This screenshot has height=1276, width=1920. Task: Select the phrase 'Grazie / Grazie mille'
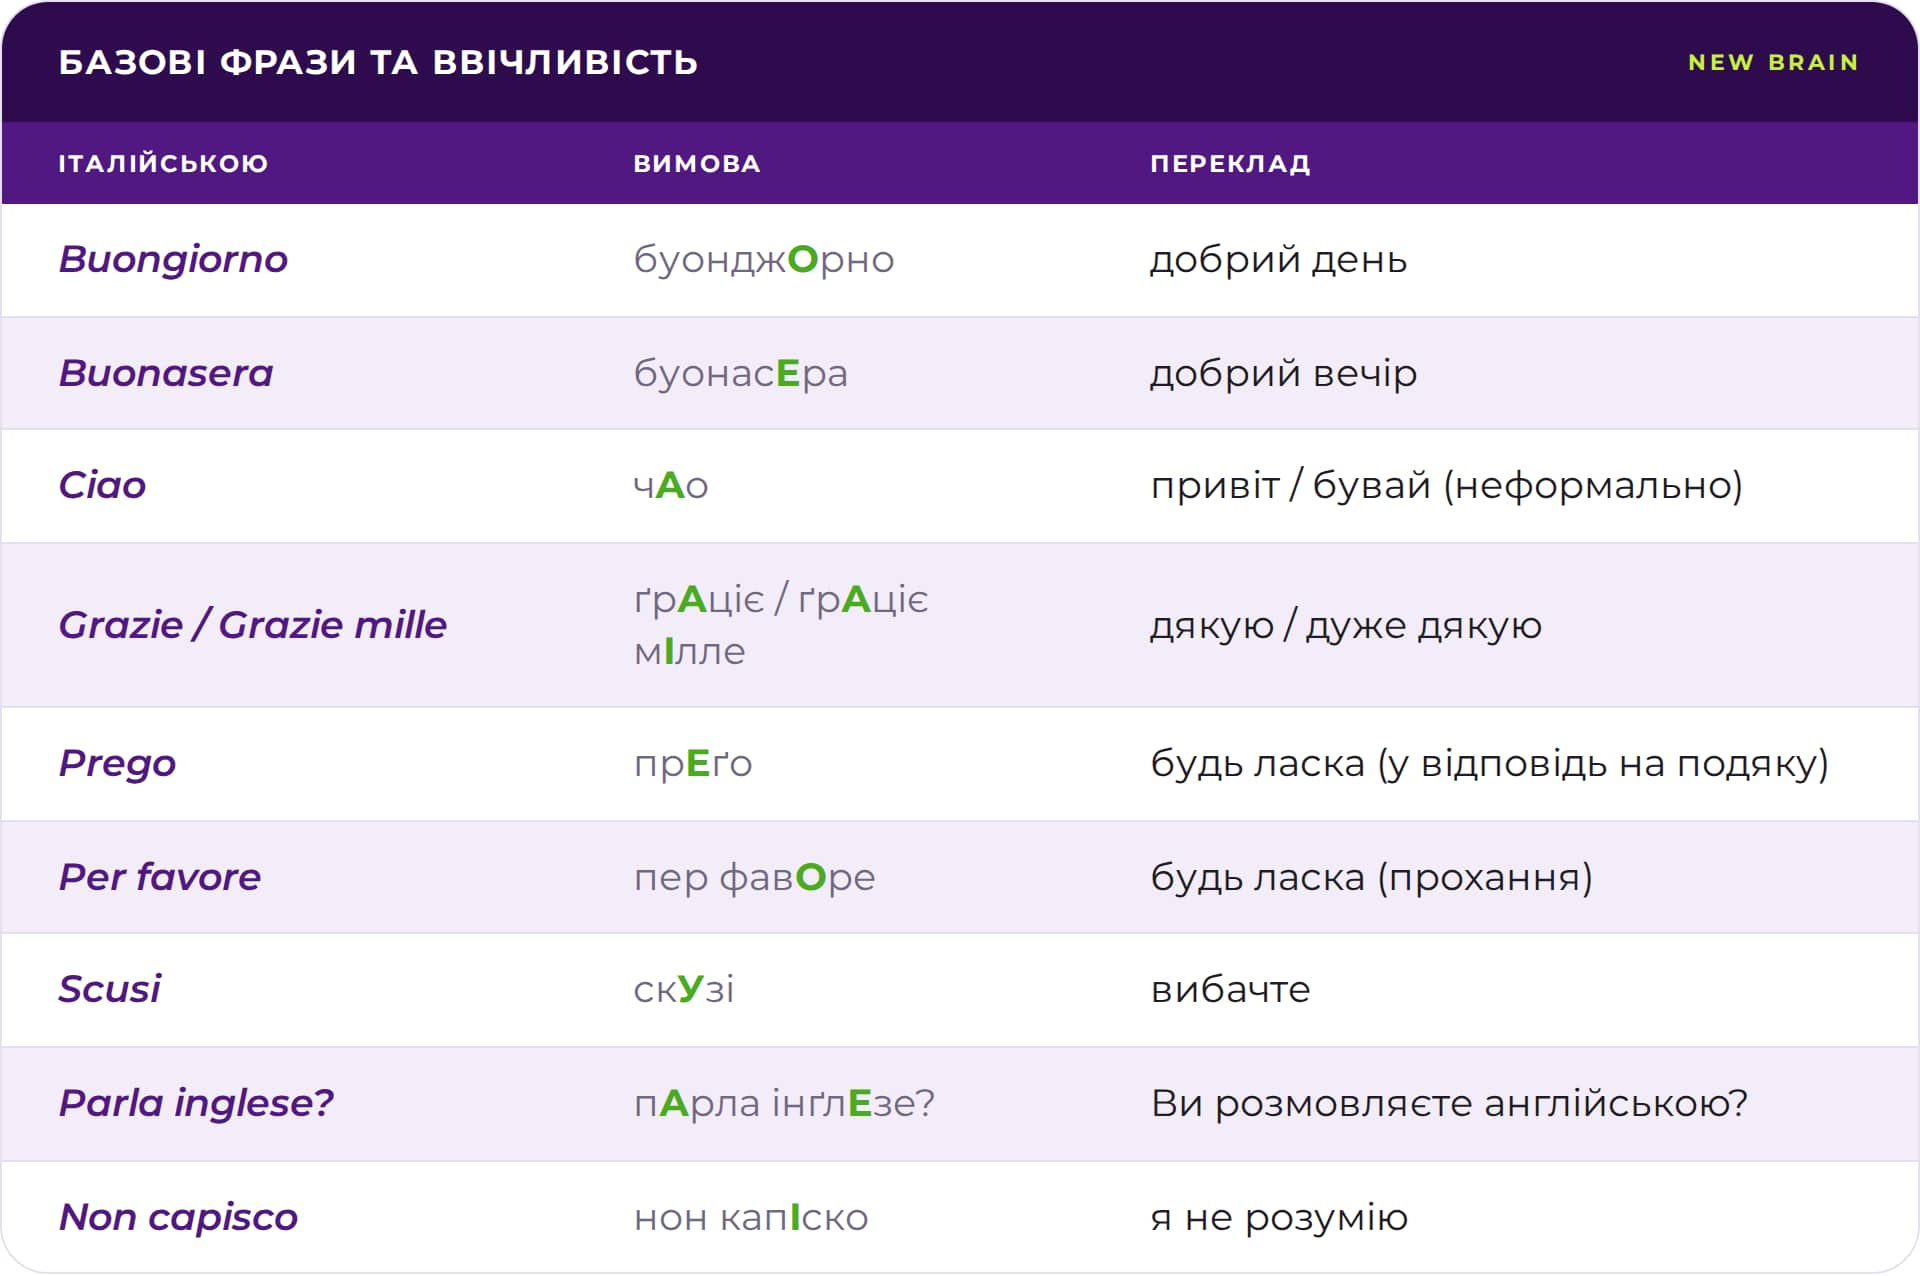pyautogui.click(x=253, y=625)
